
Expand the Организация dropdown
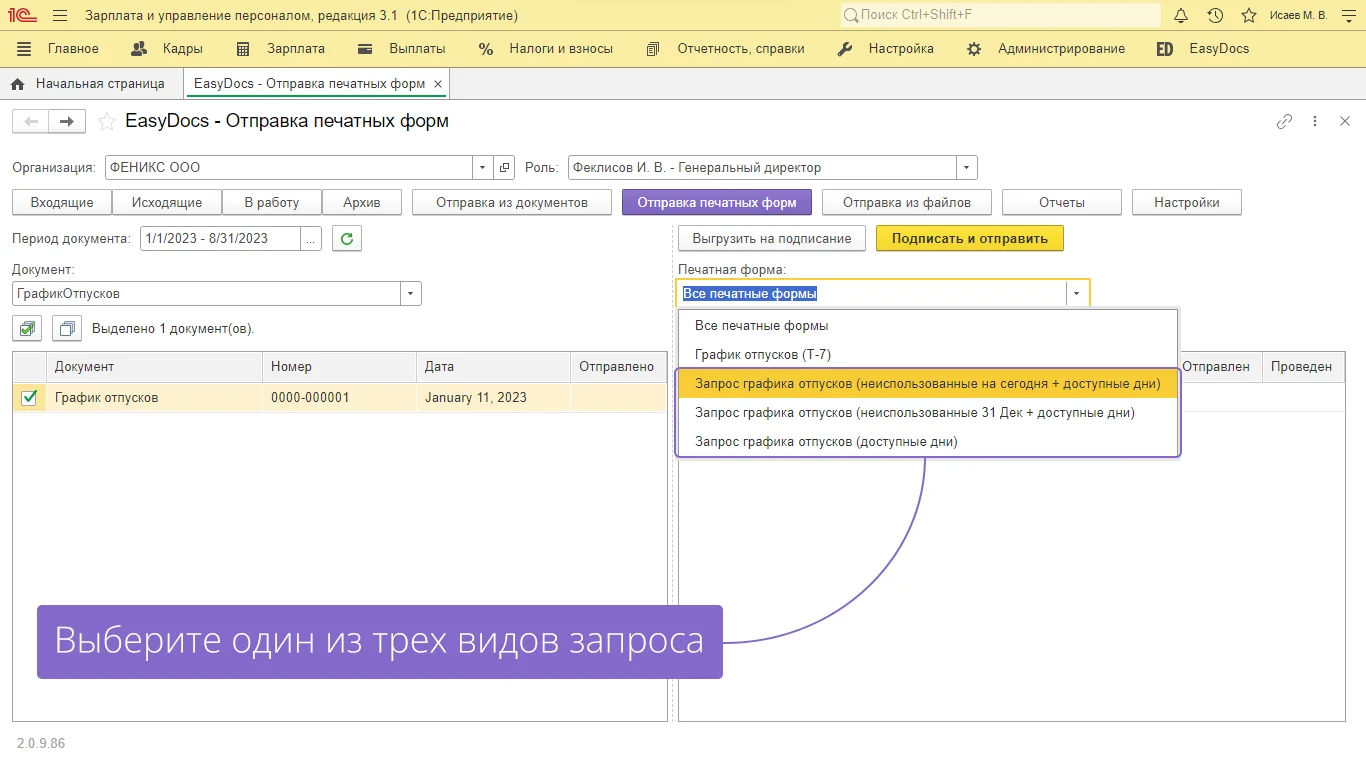coord(482,168)
